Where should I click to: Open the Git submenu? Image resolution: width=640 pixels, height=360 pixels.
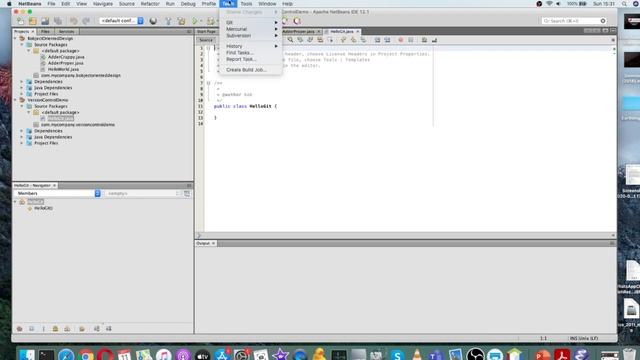click(251, 23)
